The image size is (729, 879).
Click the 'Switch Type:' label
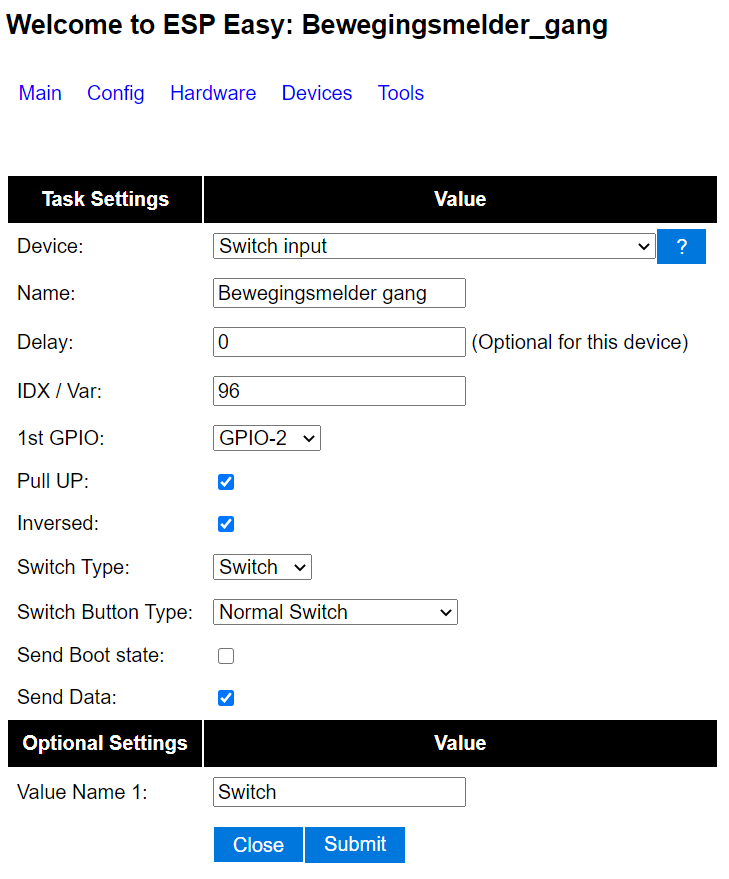tap(73, 567)
